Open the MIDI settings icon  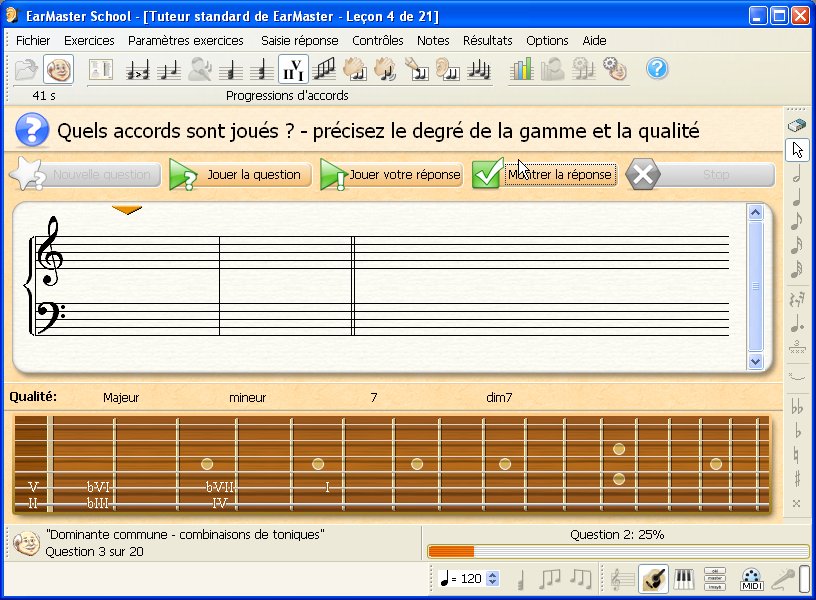coord(751,578)
